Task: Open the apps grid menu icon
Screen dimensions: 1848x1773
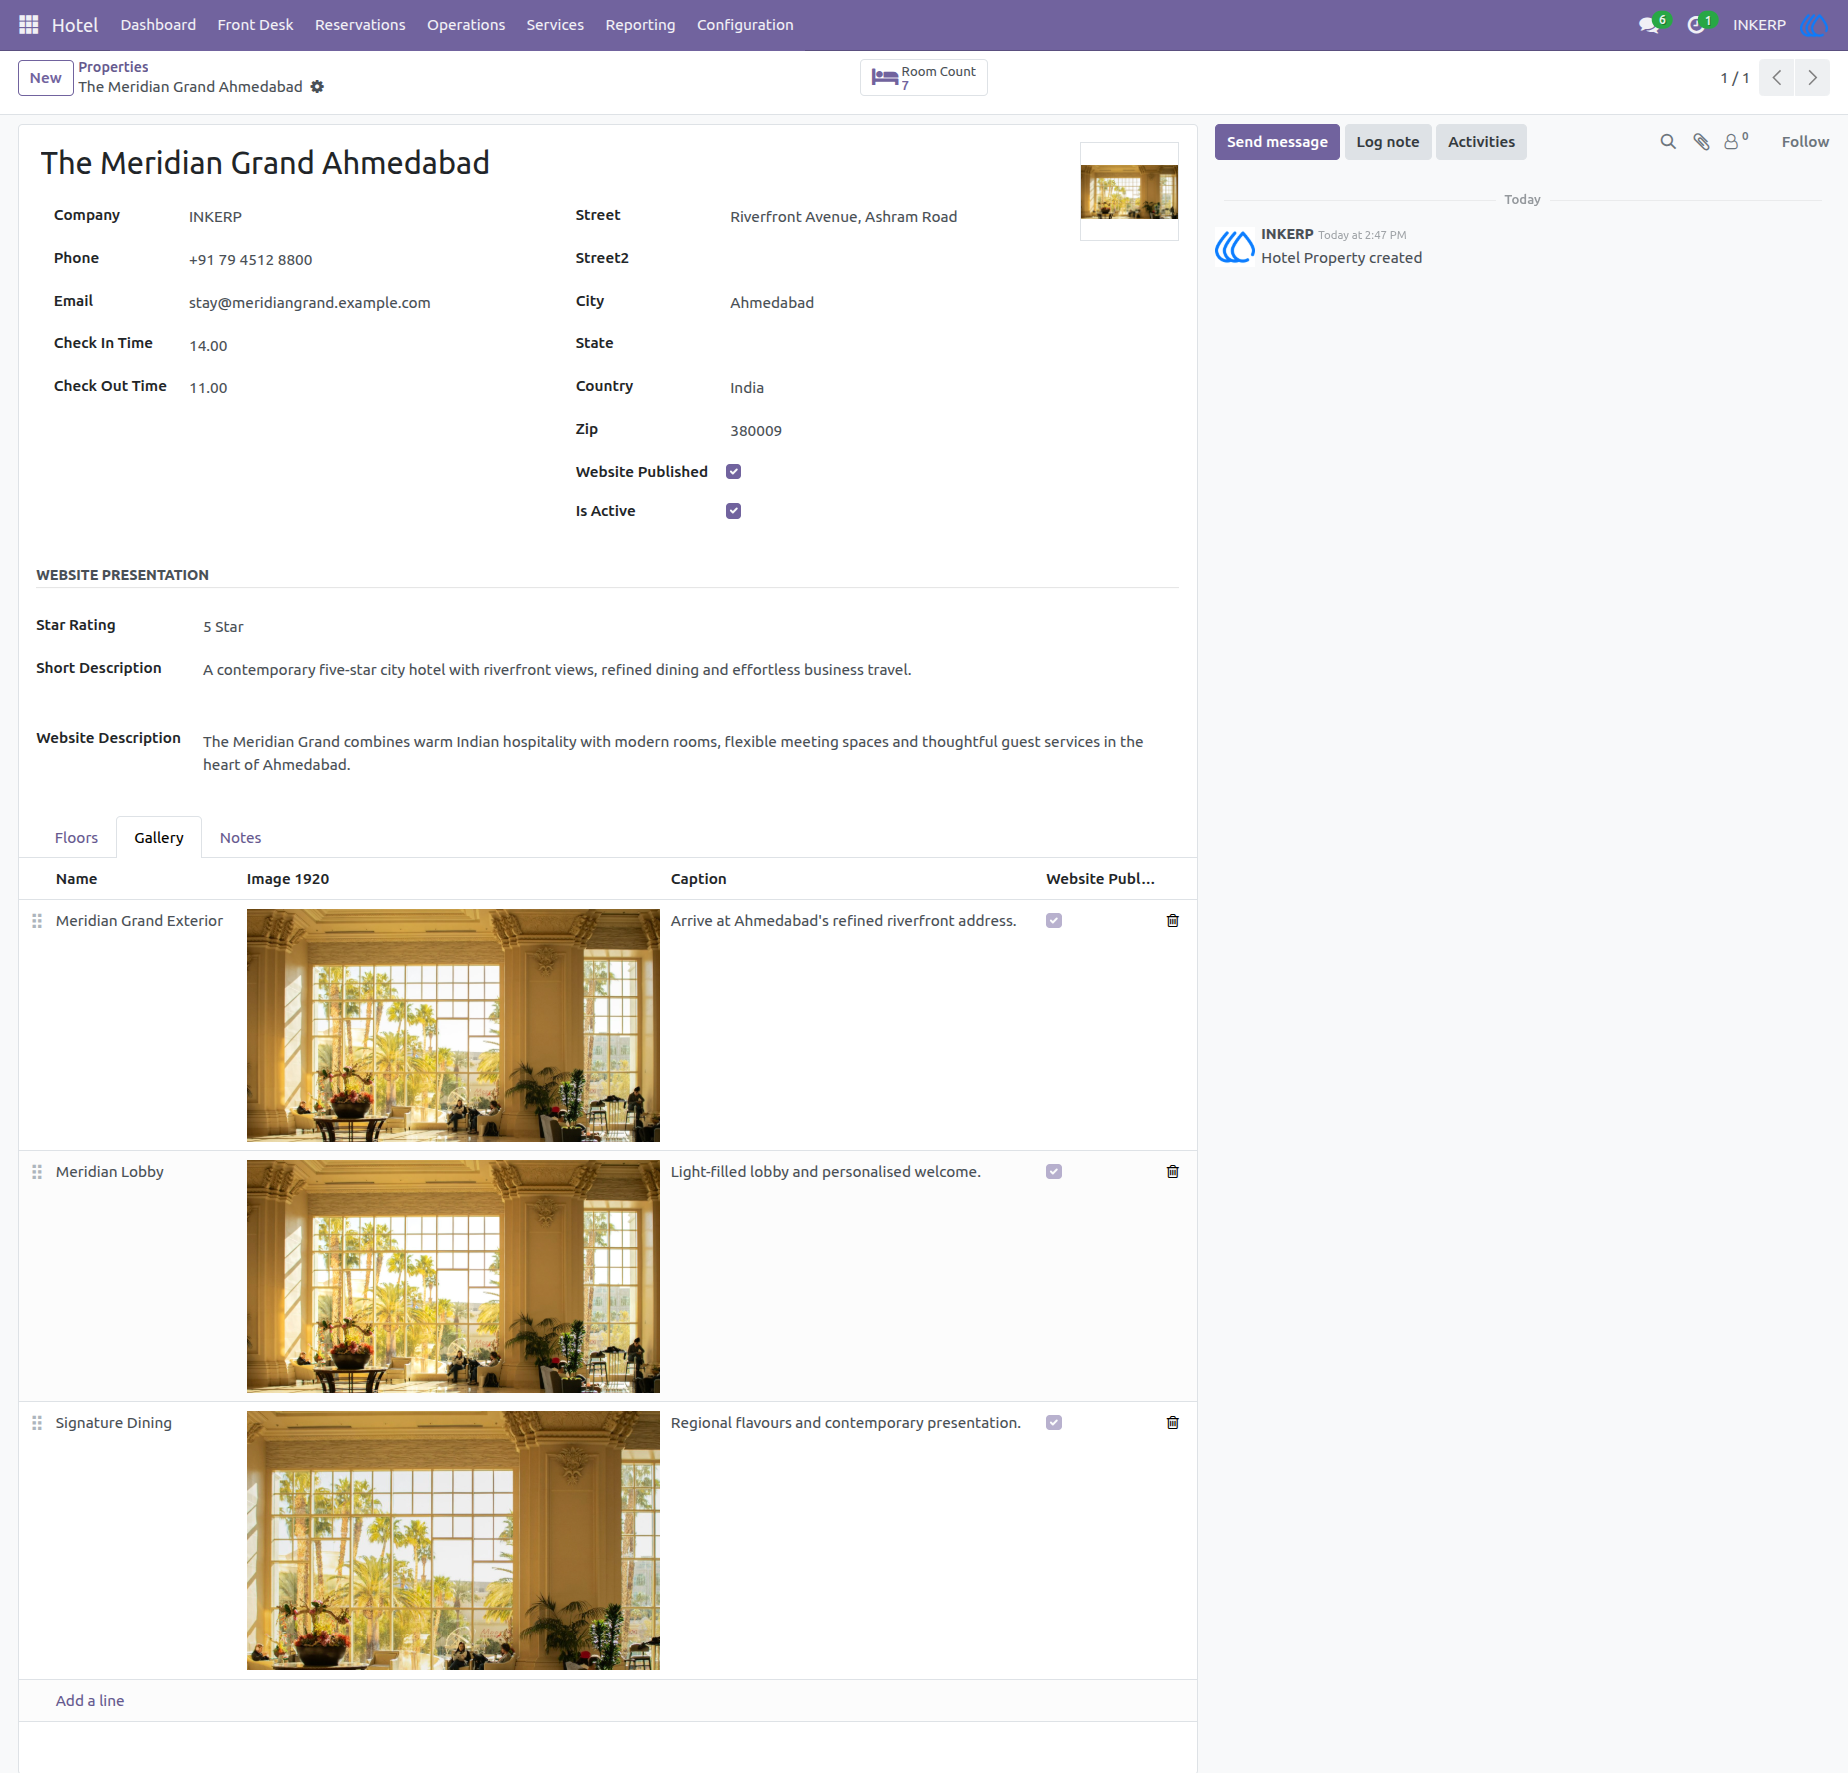Action: pyautogui.click(x=29, y=25)
